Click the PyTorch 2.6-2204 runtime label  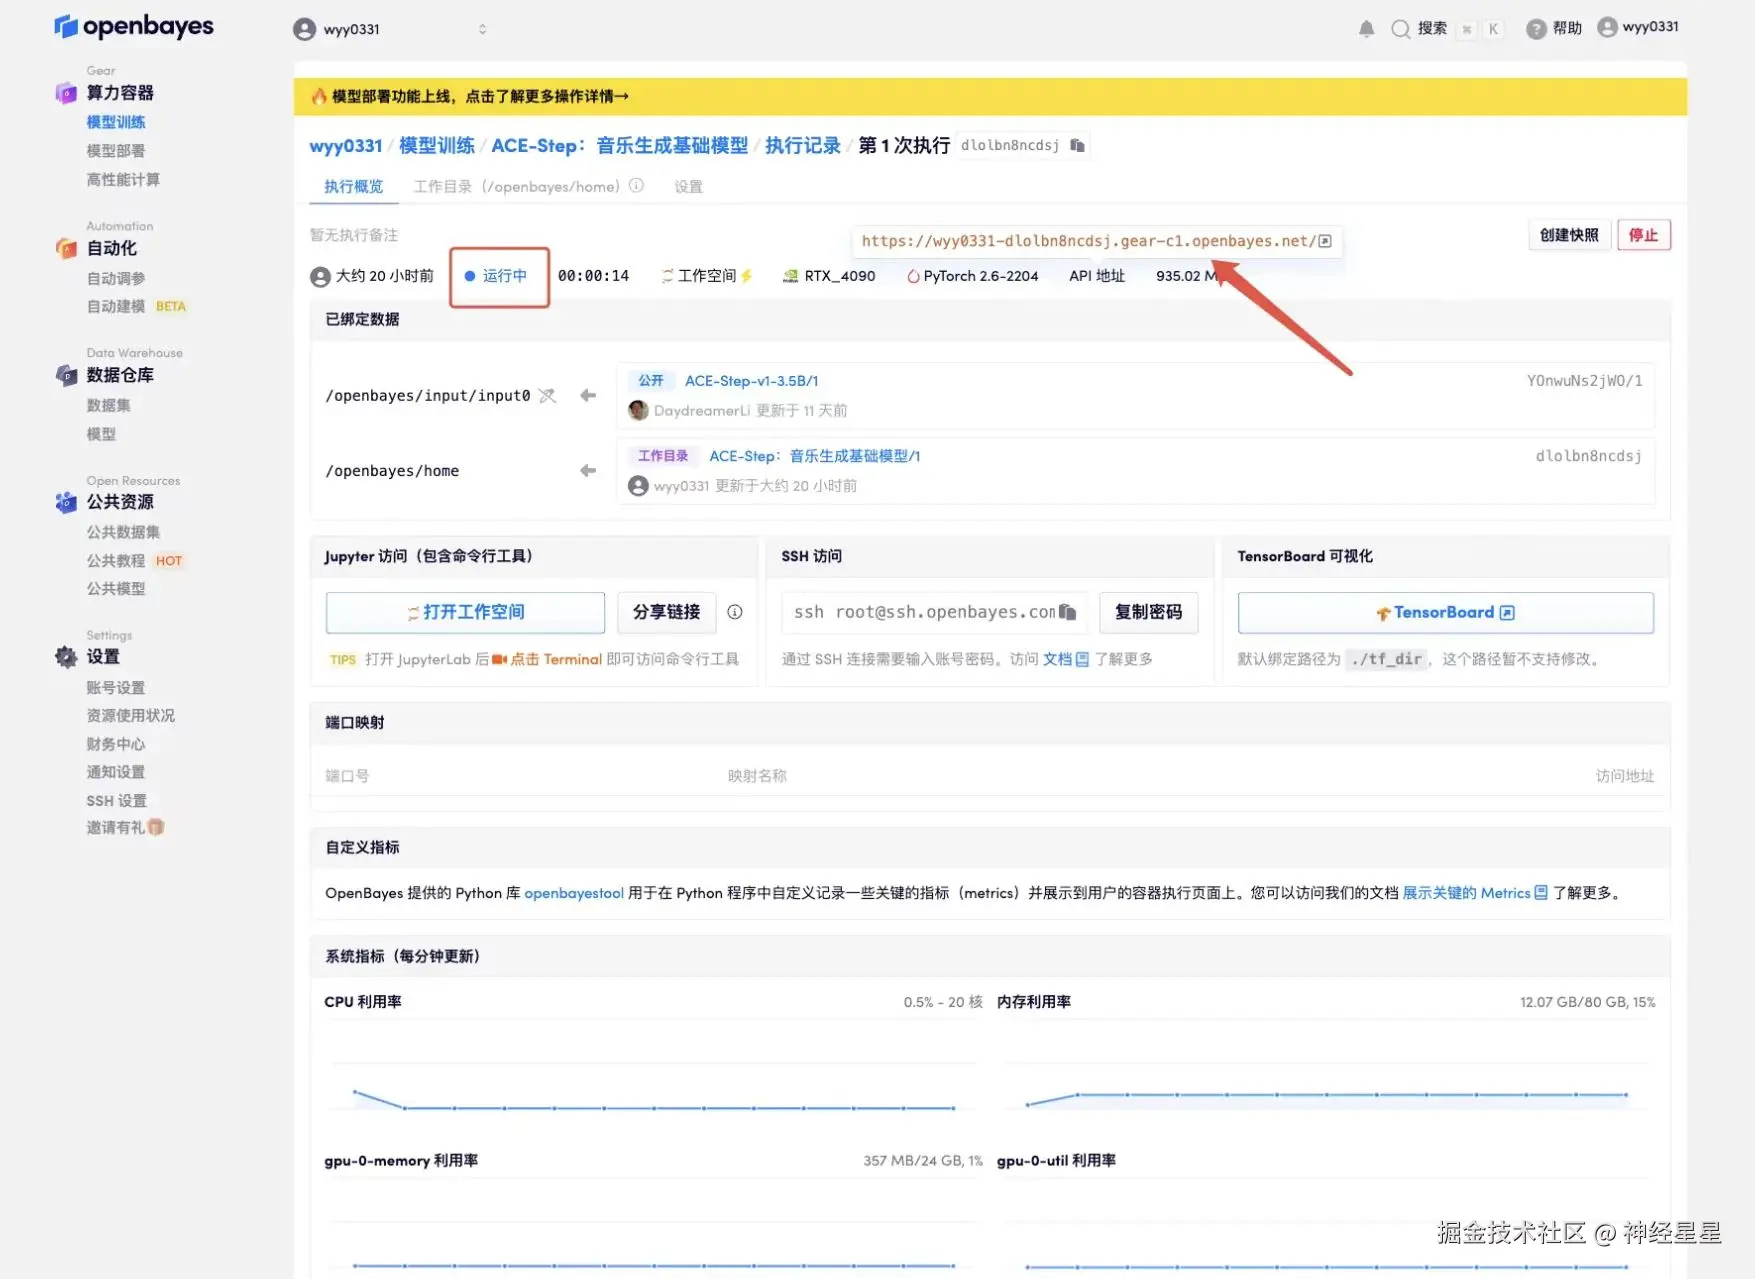pyautogui.click(x=973, y=276)
